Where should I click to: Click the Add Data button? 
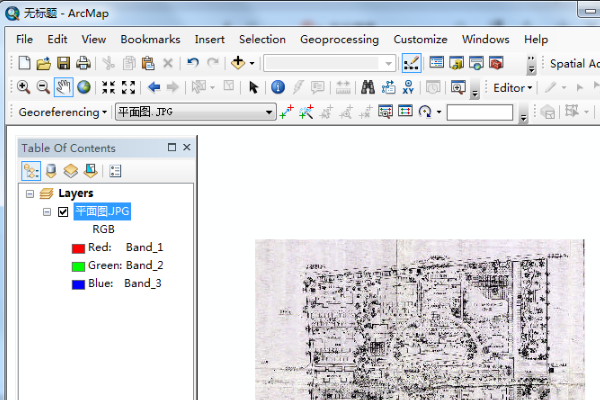238,62
